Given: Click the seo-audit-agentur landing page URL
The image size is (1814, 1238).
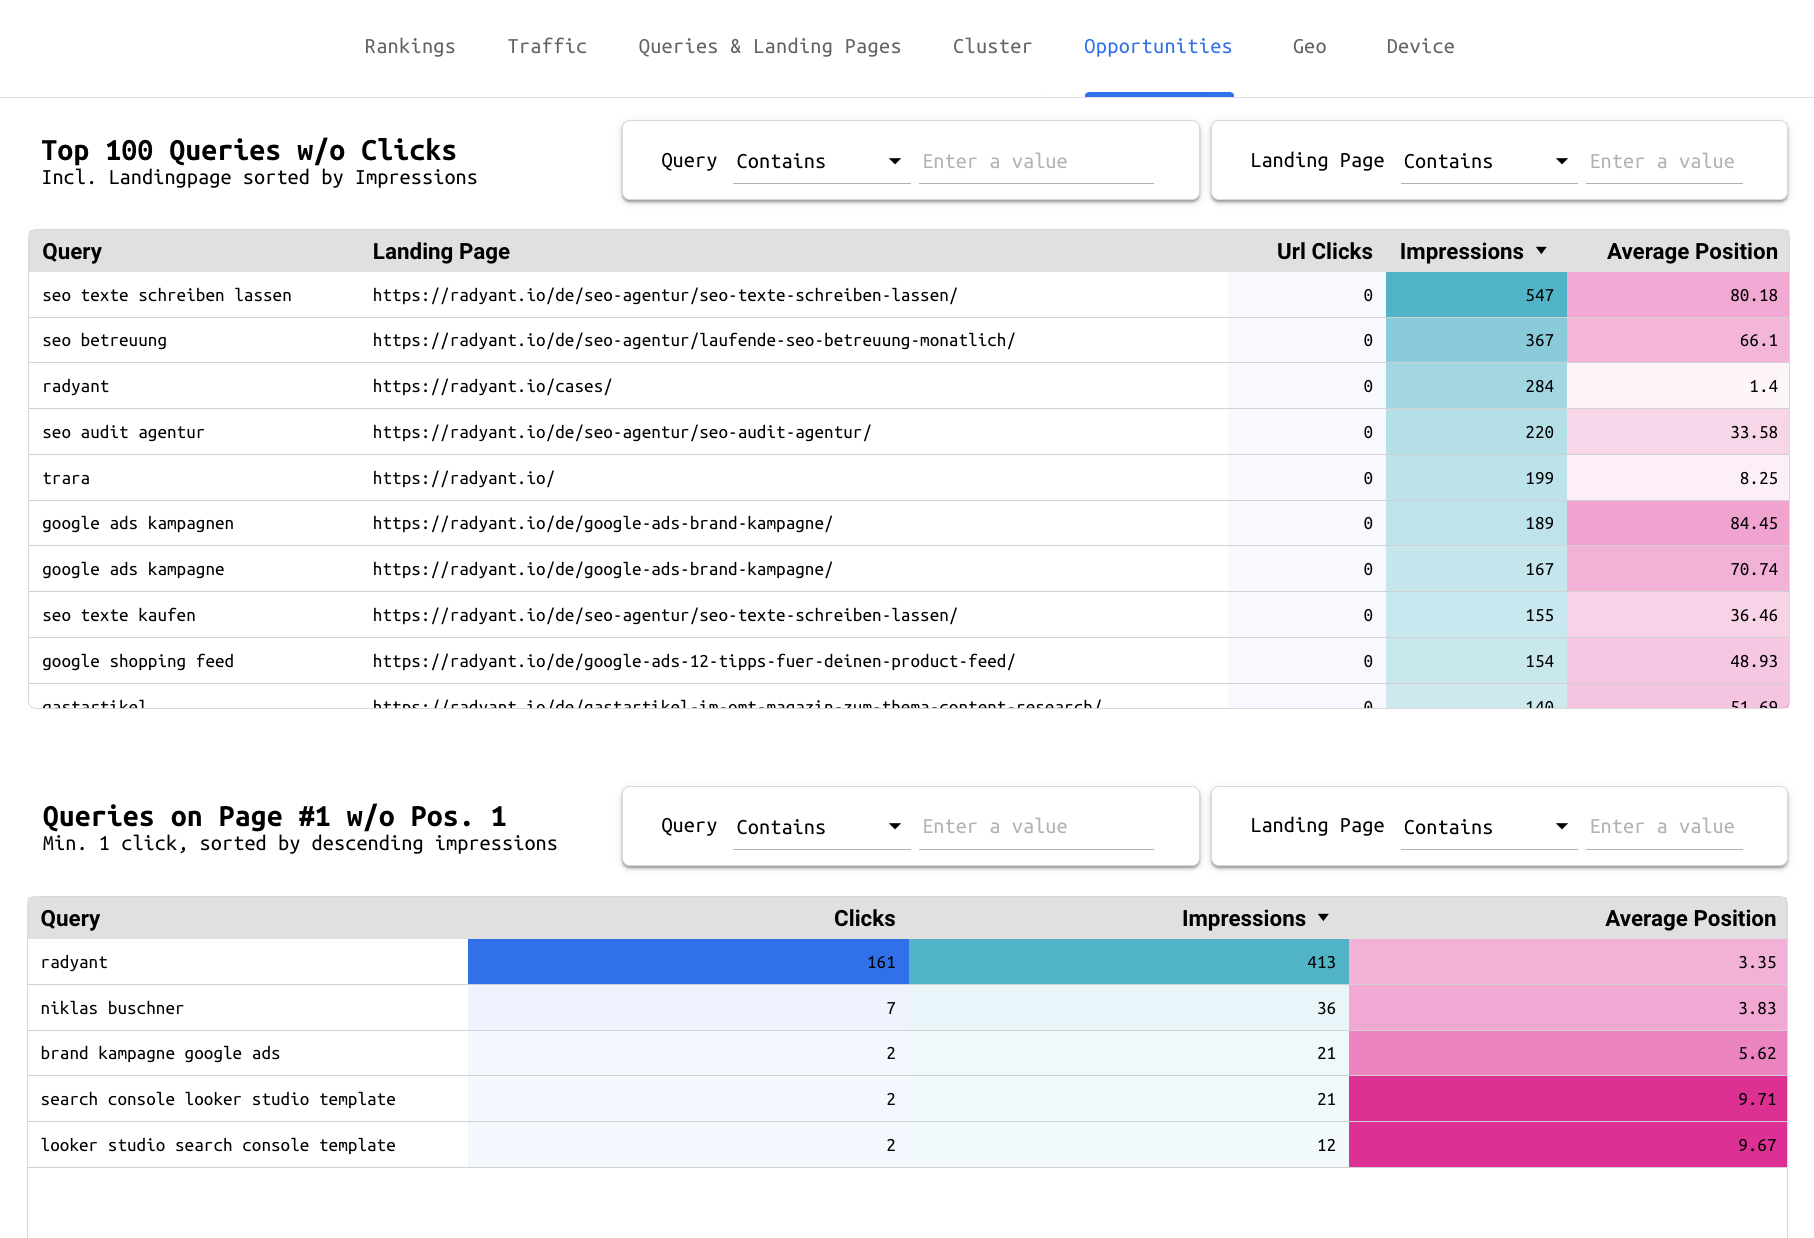Looking at the screenshot, I should [622, 432].
